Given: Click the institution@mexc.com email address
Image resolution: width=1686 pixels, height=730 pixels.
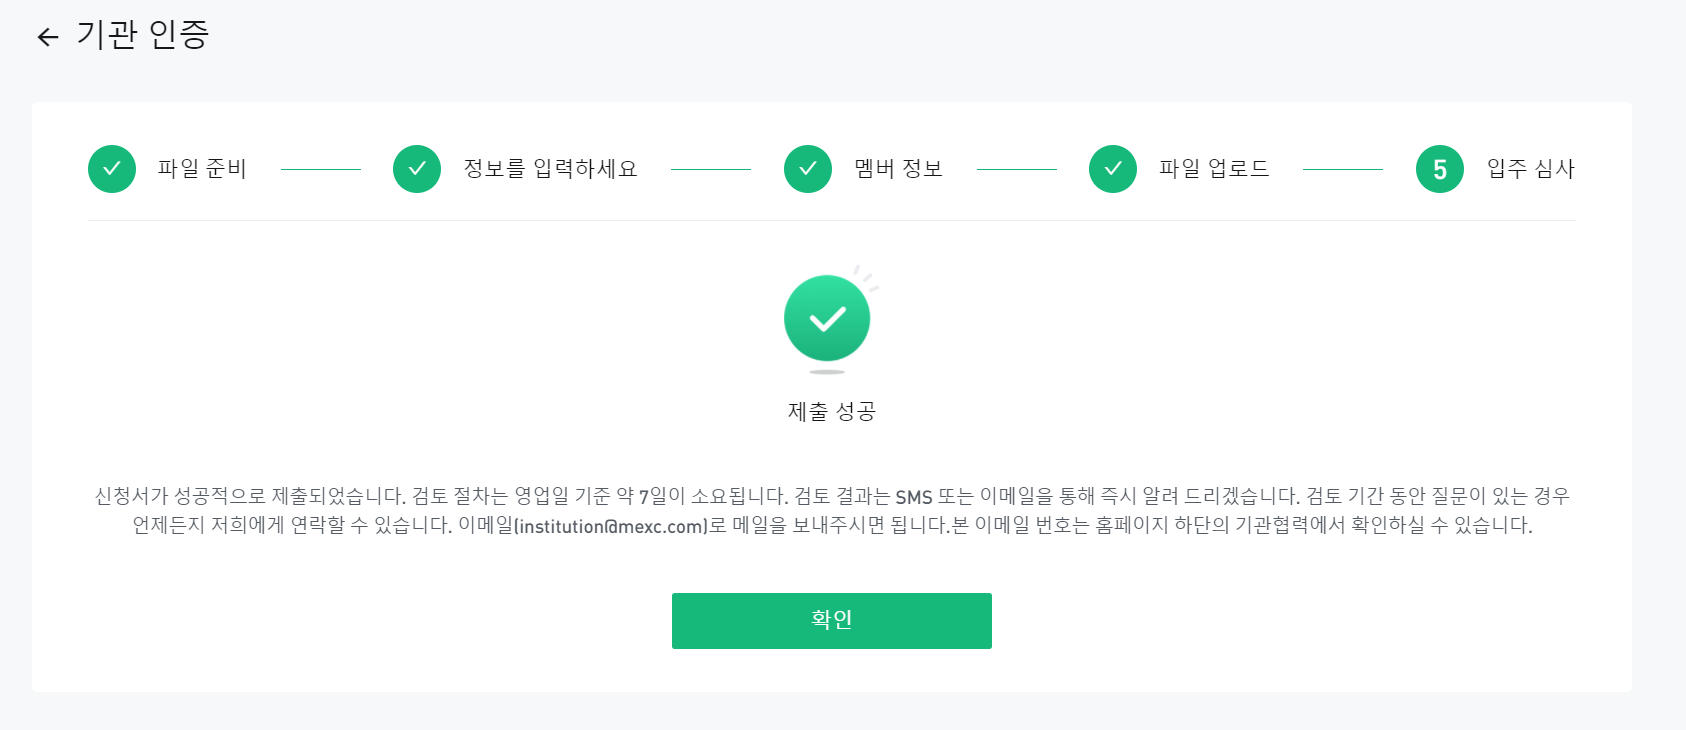Looking at the screenshot, I should tap(613, 526).
